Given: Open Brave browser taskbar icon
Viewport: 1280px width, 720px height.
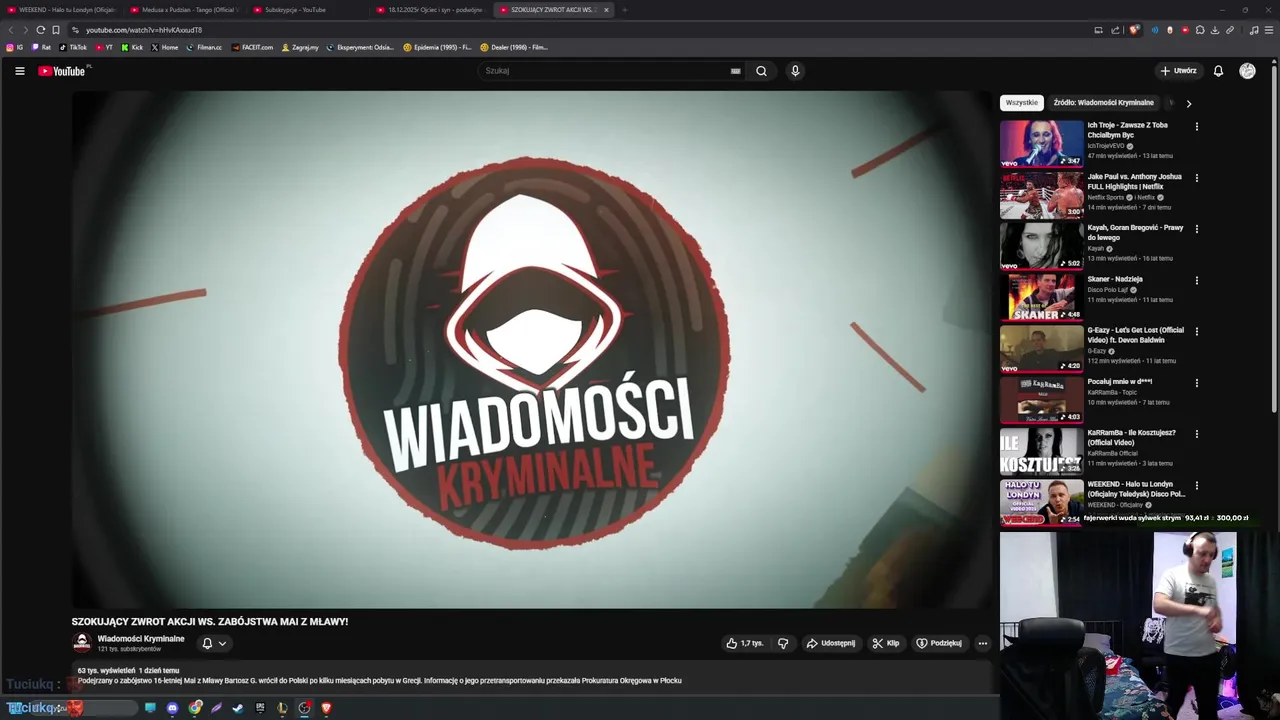Looking at the screenshot, I should click(x=326, y=708).
